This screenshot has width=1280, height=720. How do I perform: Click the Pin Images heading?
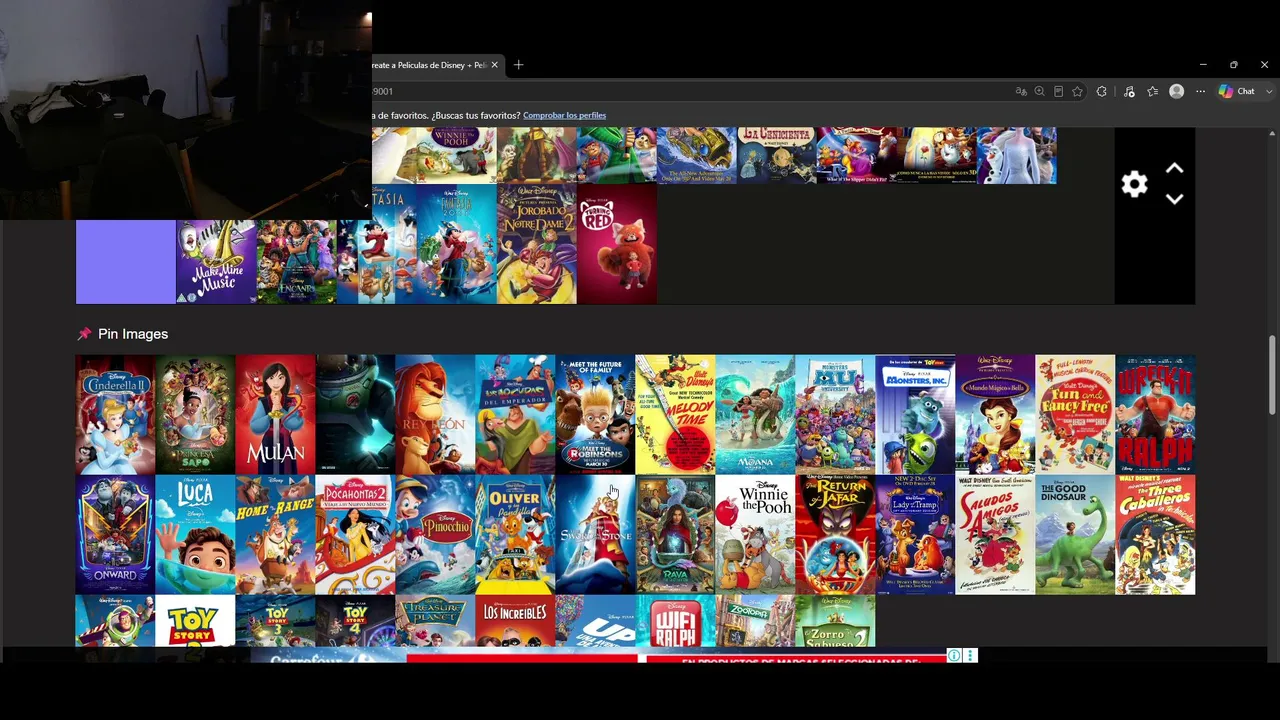coord(133,334)
